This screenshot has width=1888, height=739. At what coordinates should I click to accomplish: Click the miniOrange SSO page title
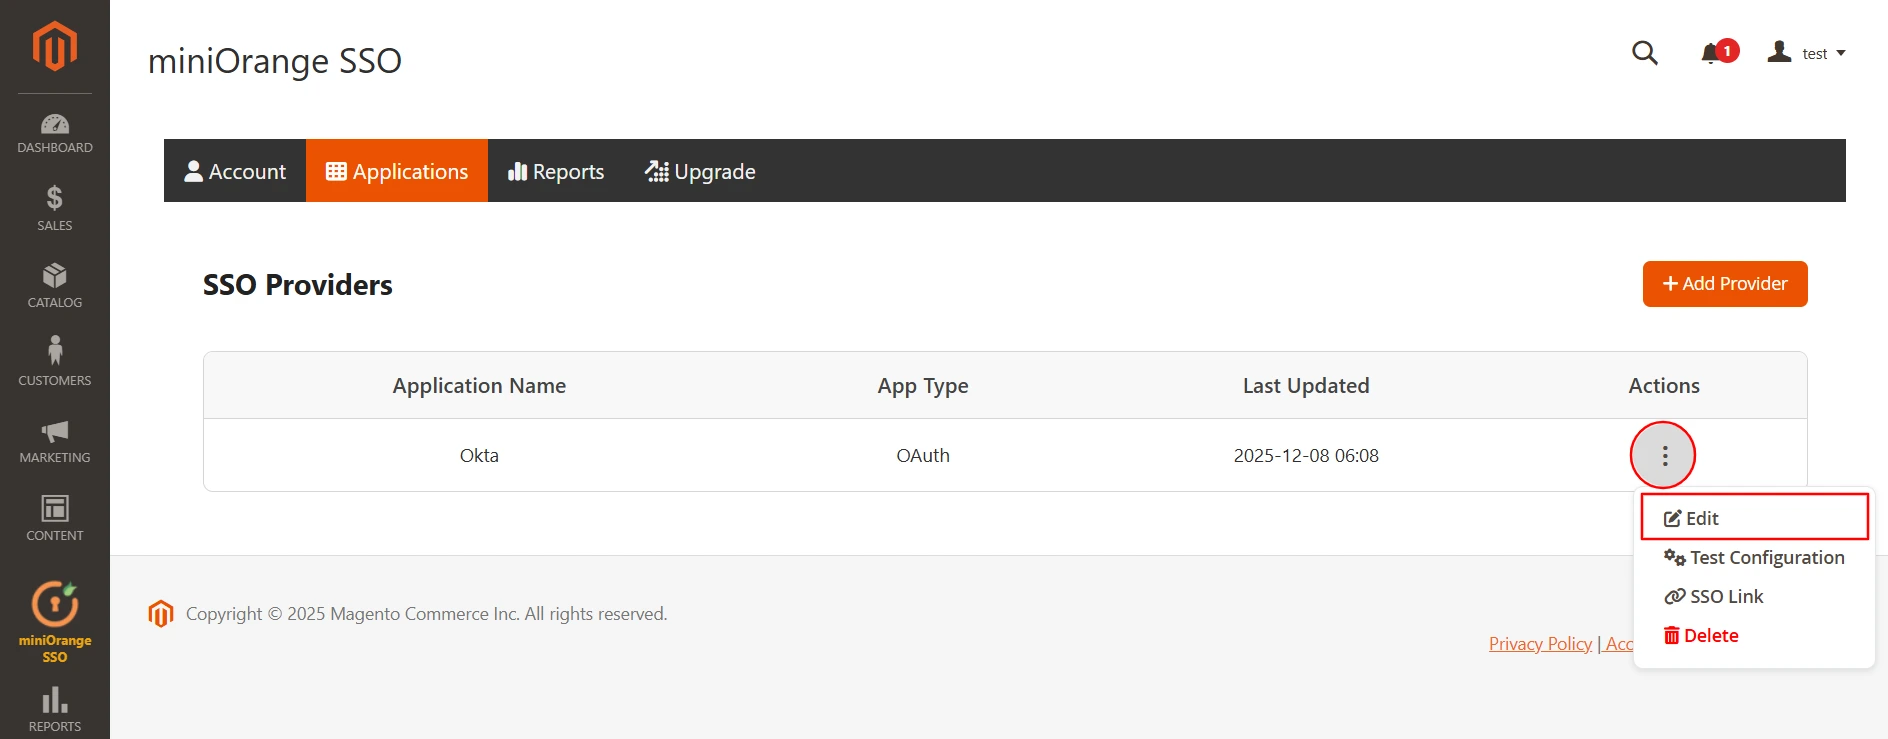click(x=275, y=61)
